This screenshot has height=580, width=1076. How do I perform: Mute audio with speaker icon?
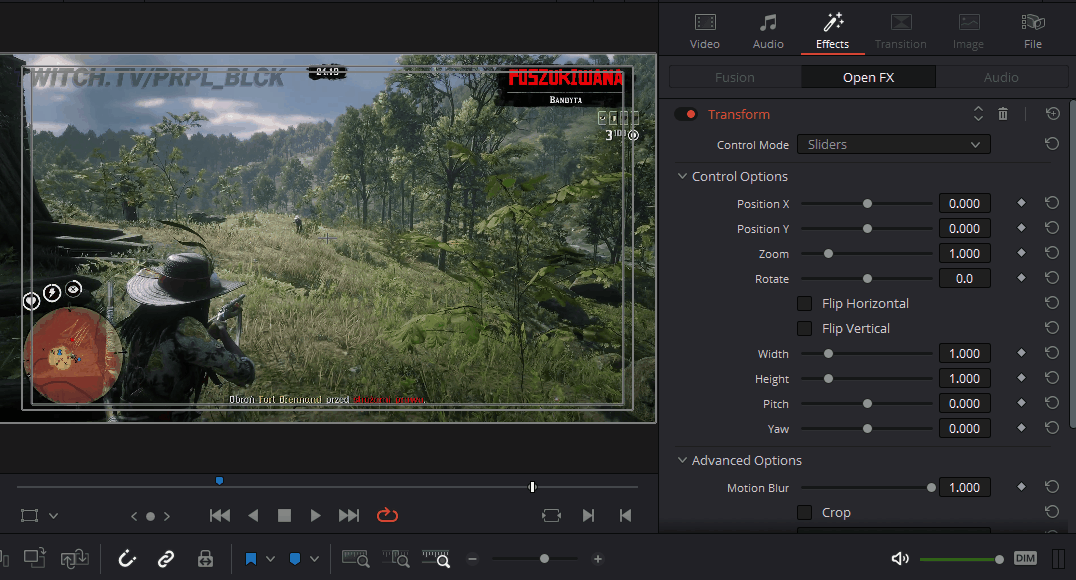[900, 559]
